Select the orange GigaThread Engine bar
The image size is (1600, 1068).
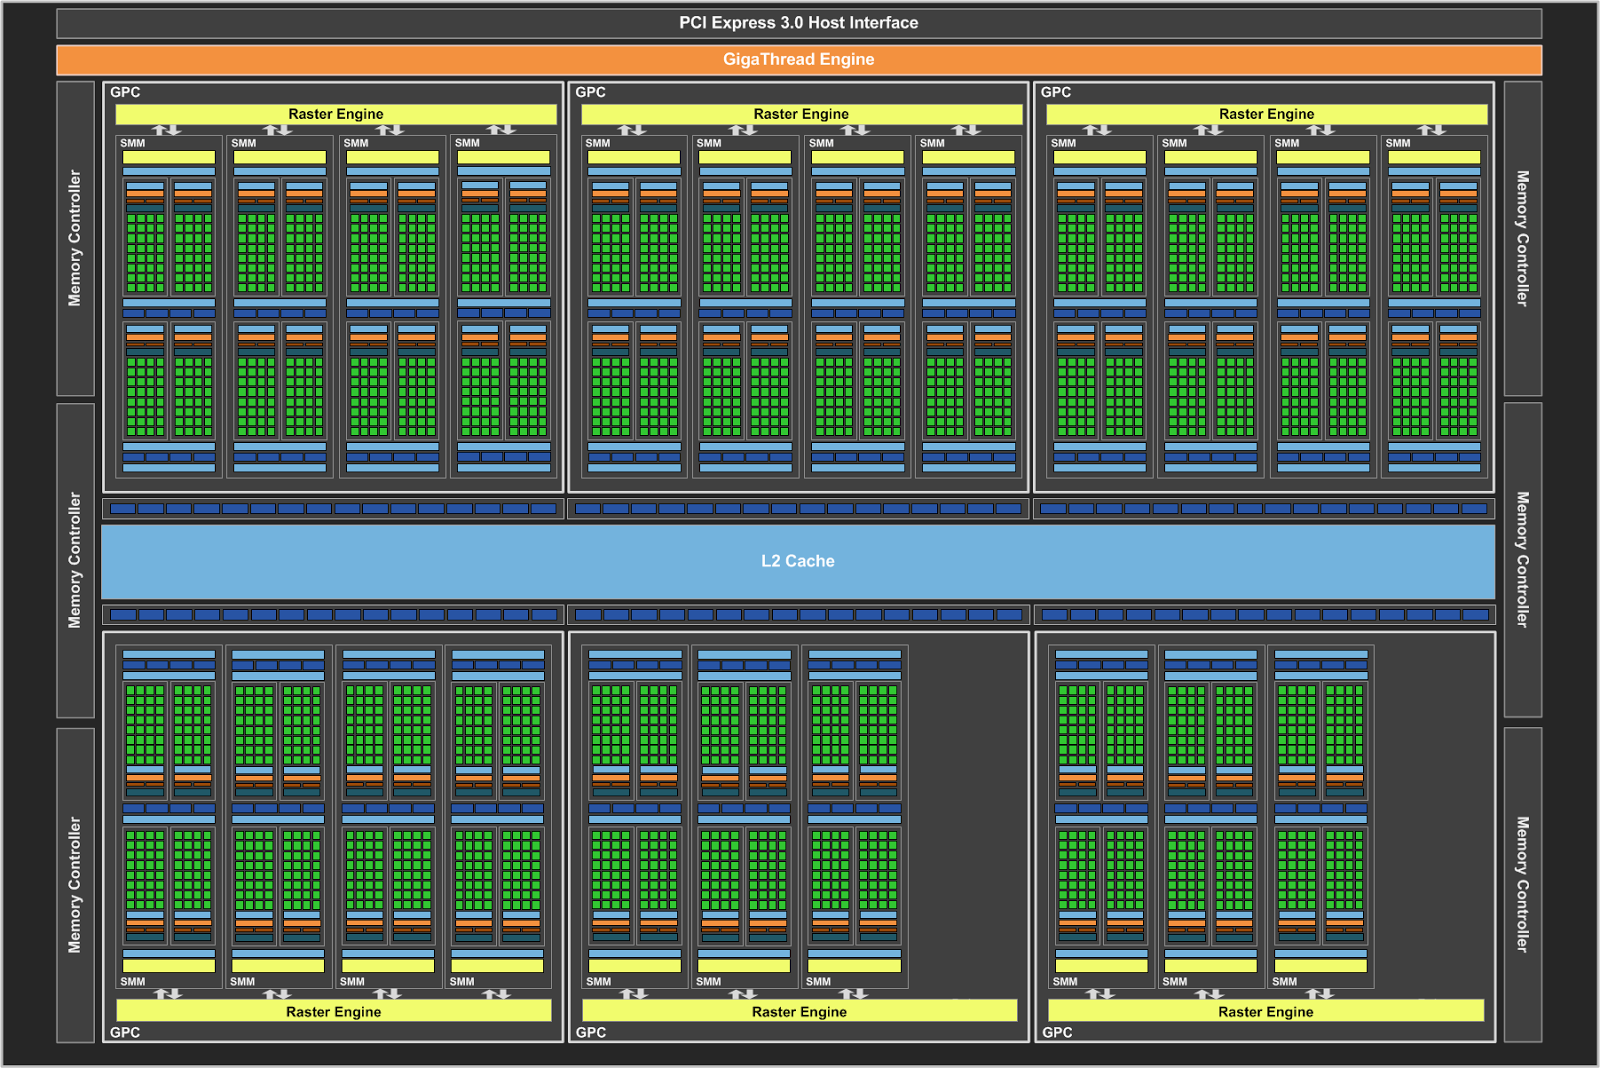click(798, 60)
